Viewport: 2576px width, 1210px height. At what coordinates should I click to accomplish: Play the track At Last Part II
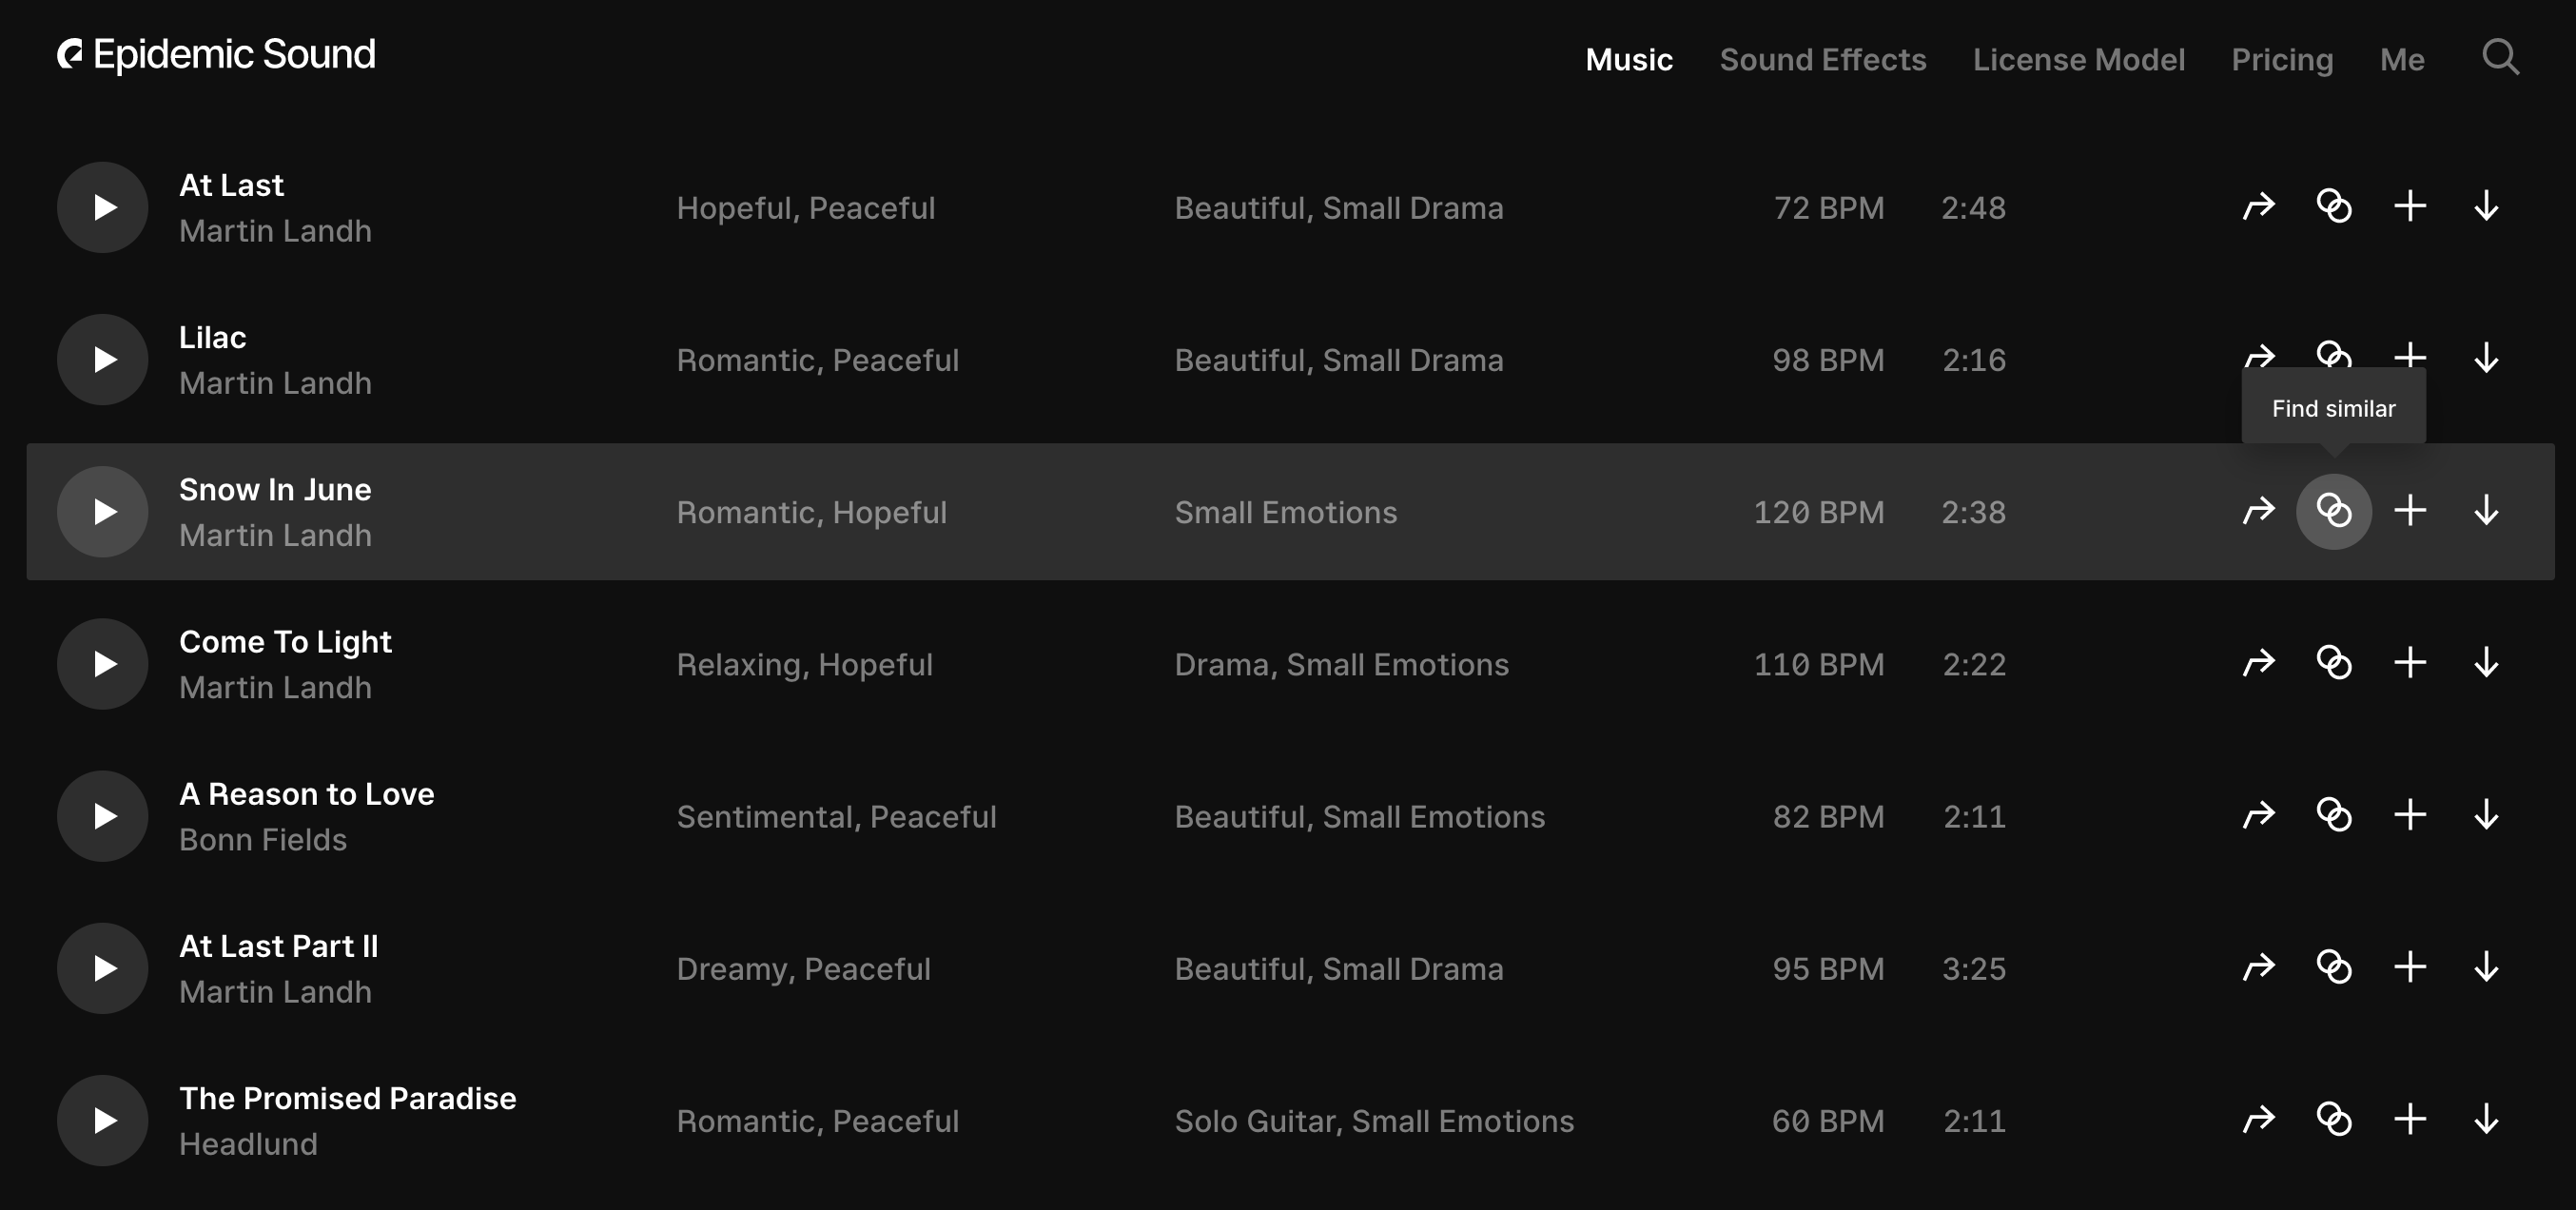pyautogui.click(x=103, y=967)
